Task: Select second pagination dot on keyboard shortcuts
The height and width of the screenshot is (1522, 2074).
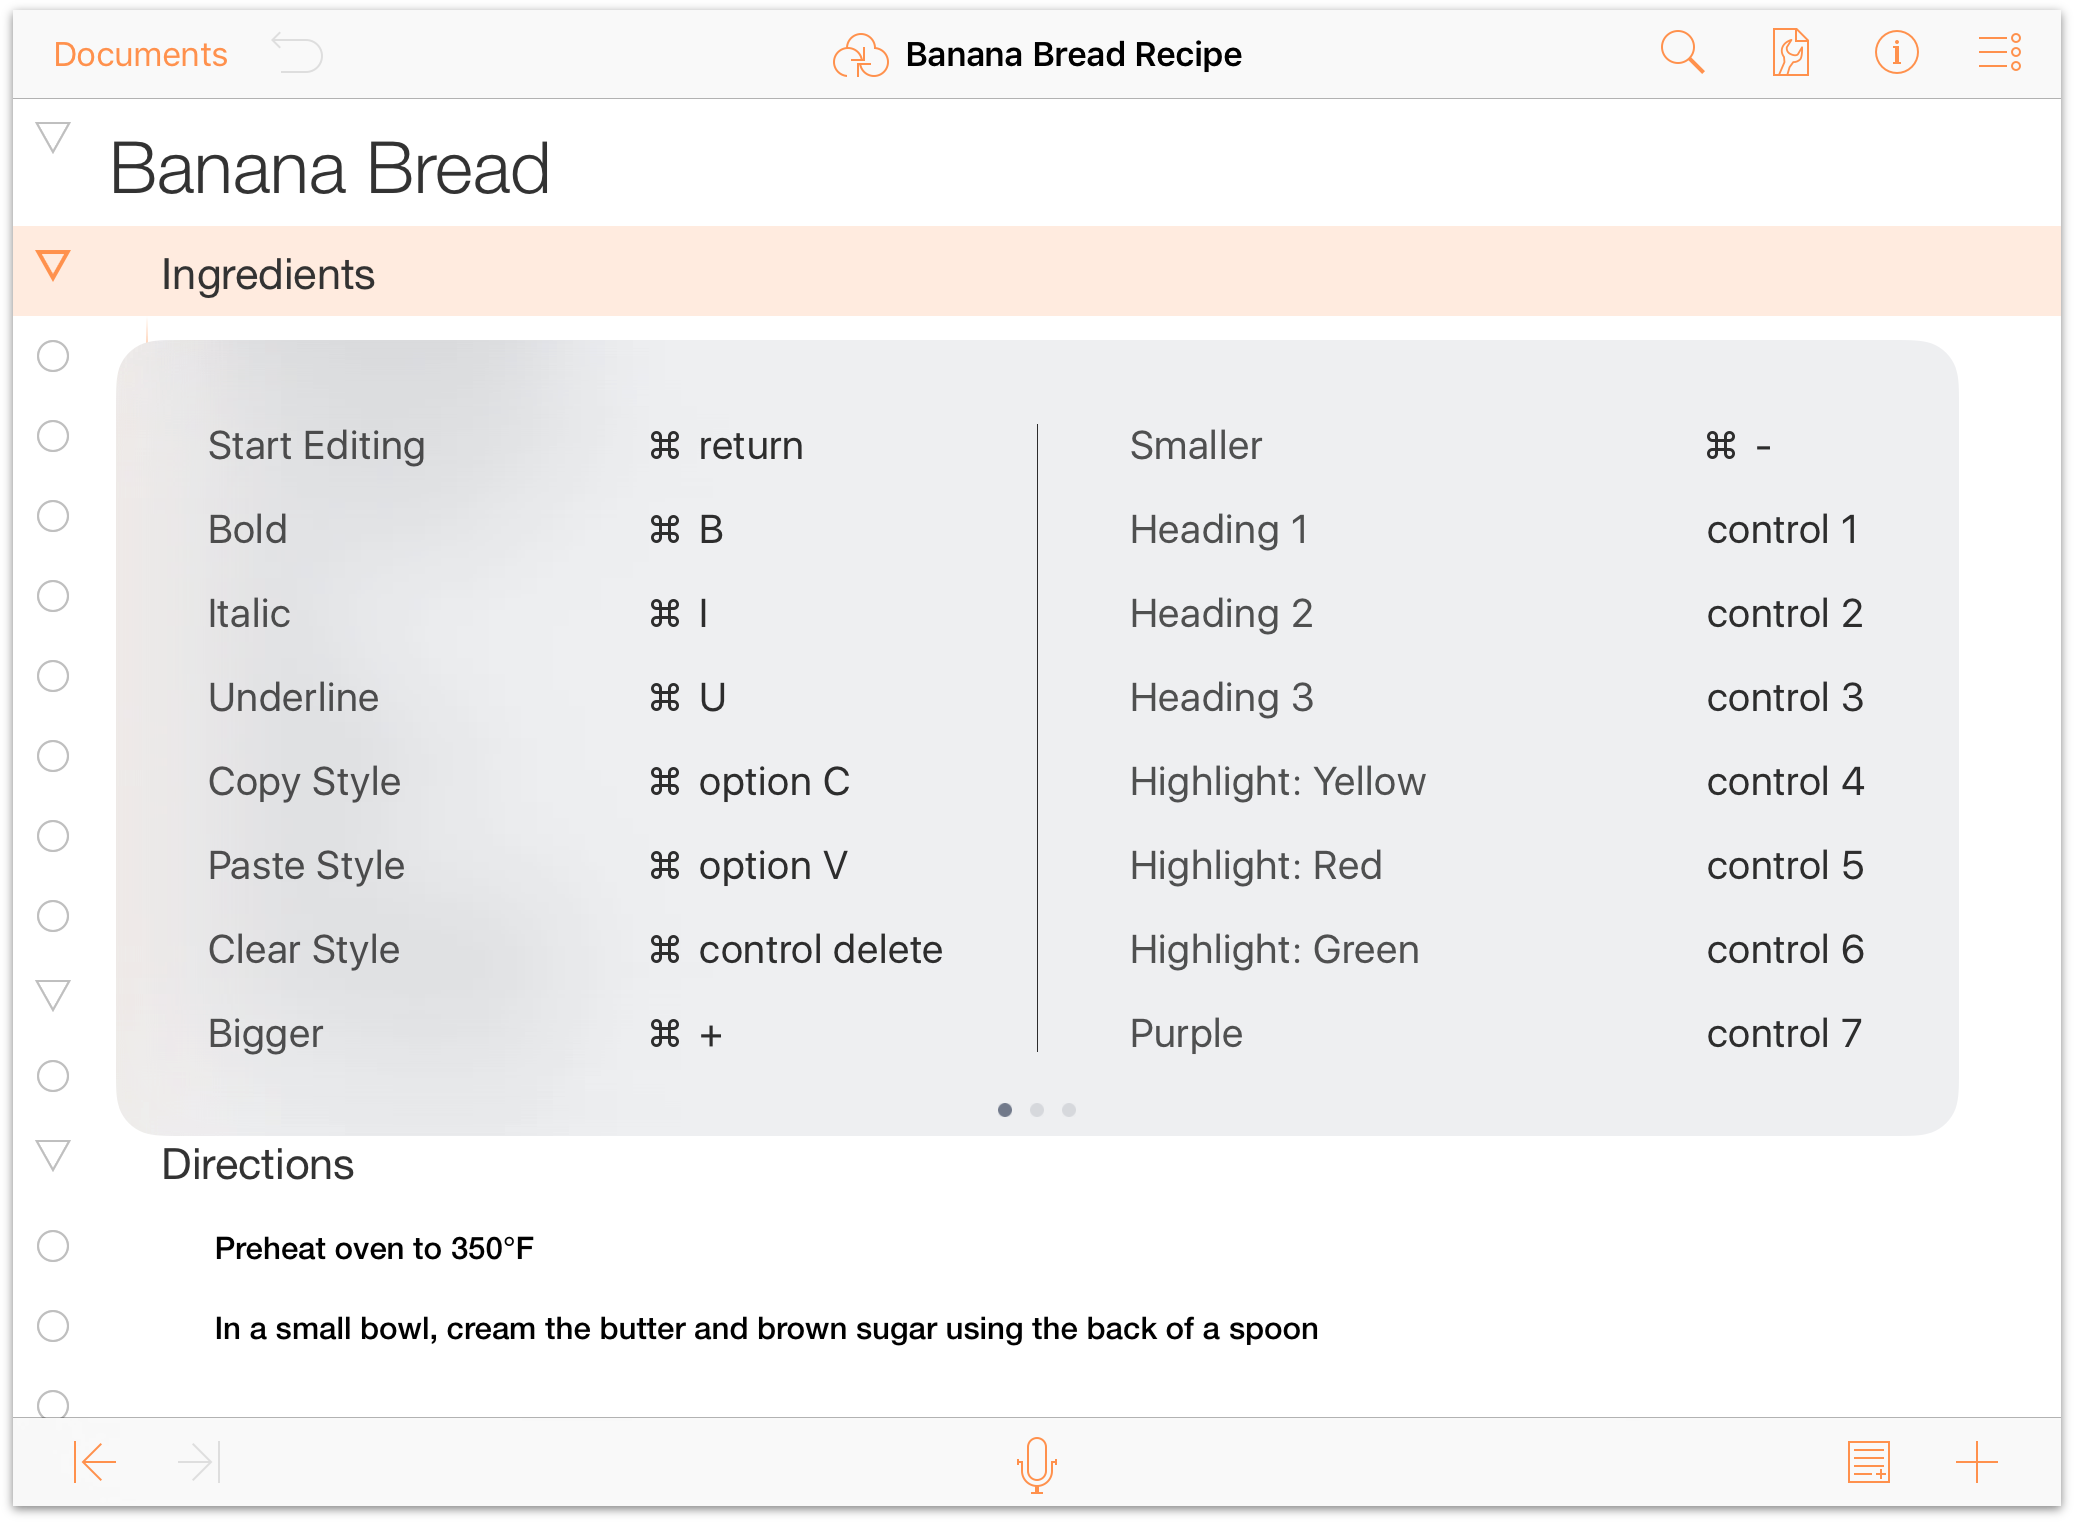Action: coord(1037,1108)
